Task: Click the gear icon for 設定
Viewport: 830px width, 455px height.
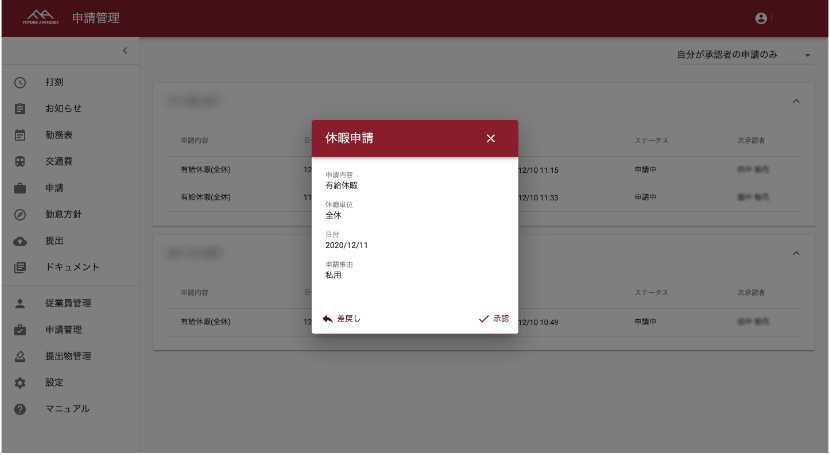Action: pos(20,383)
